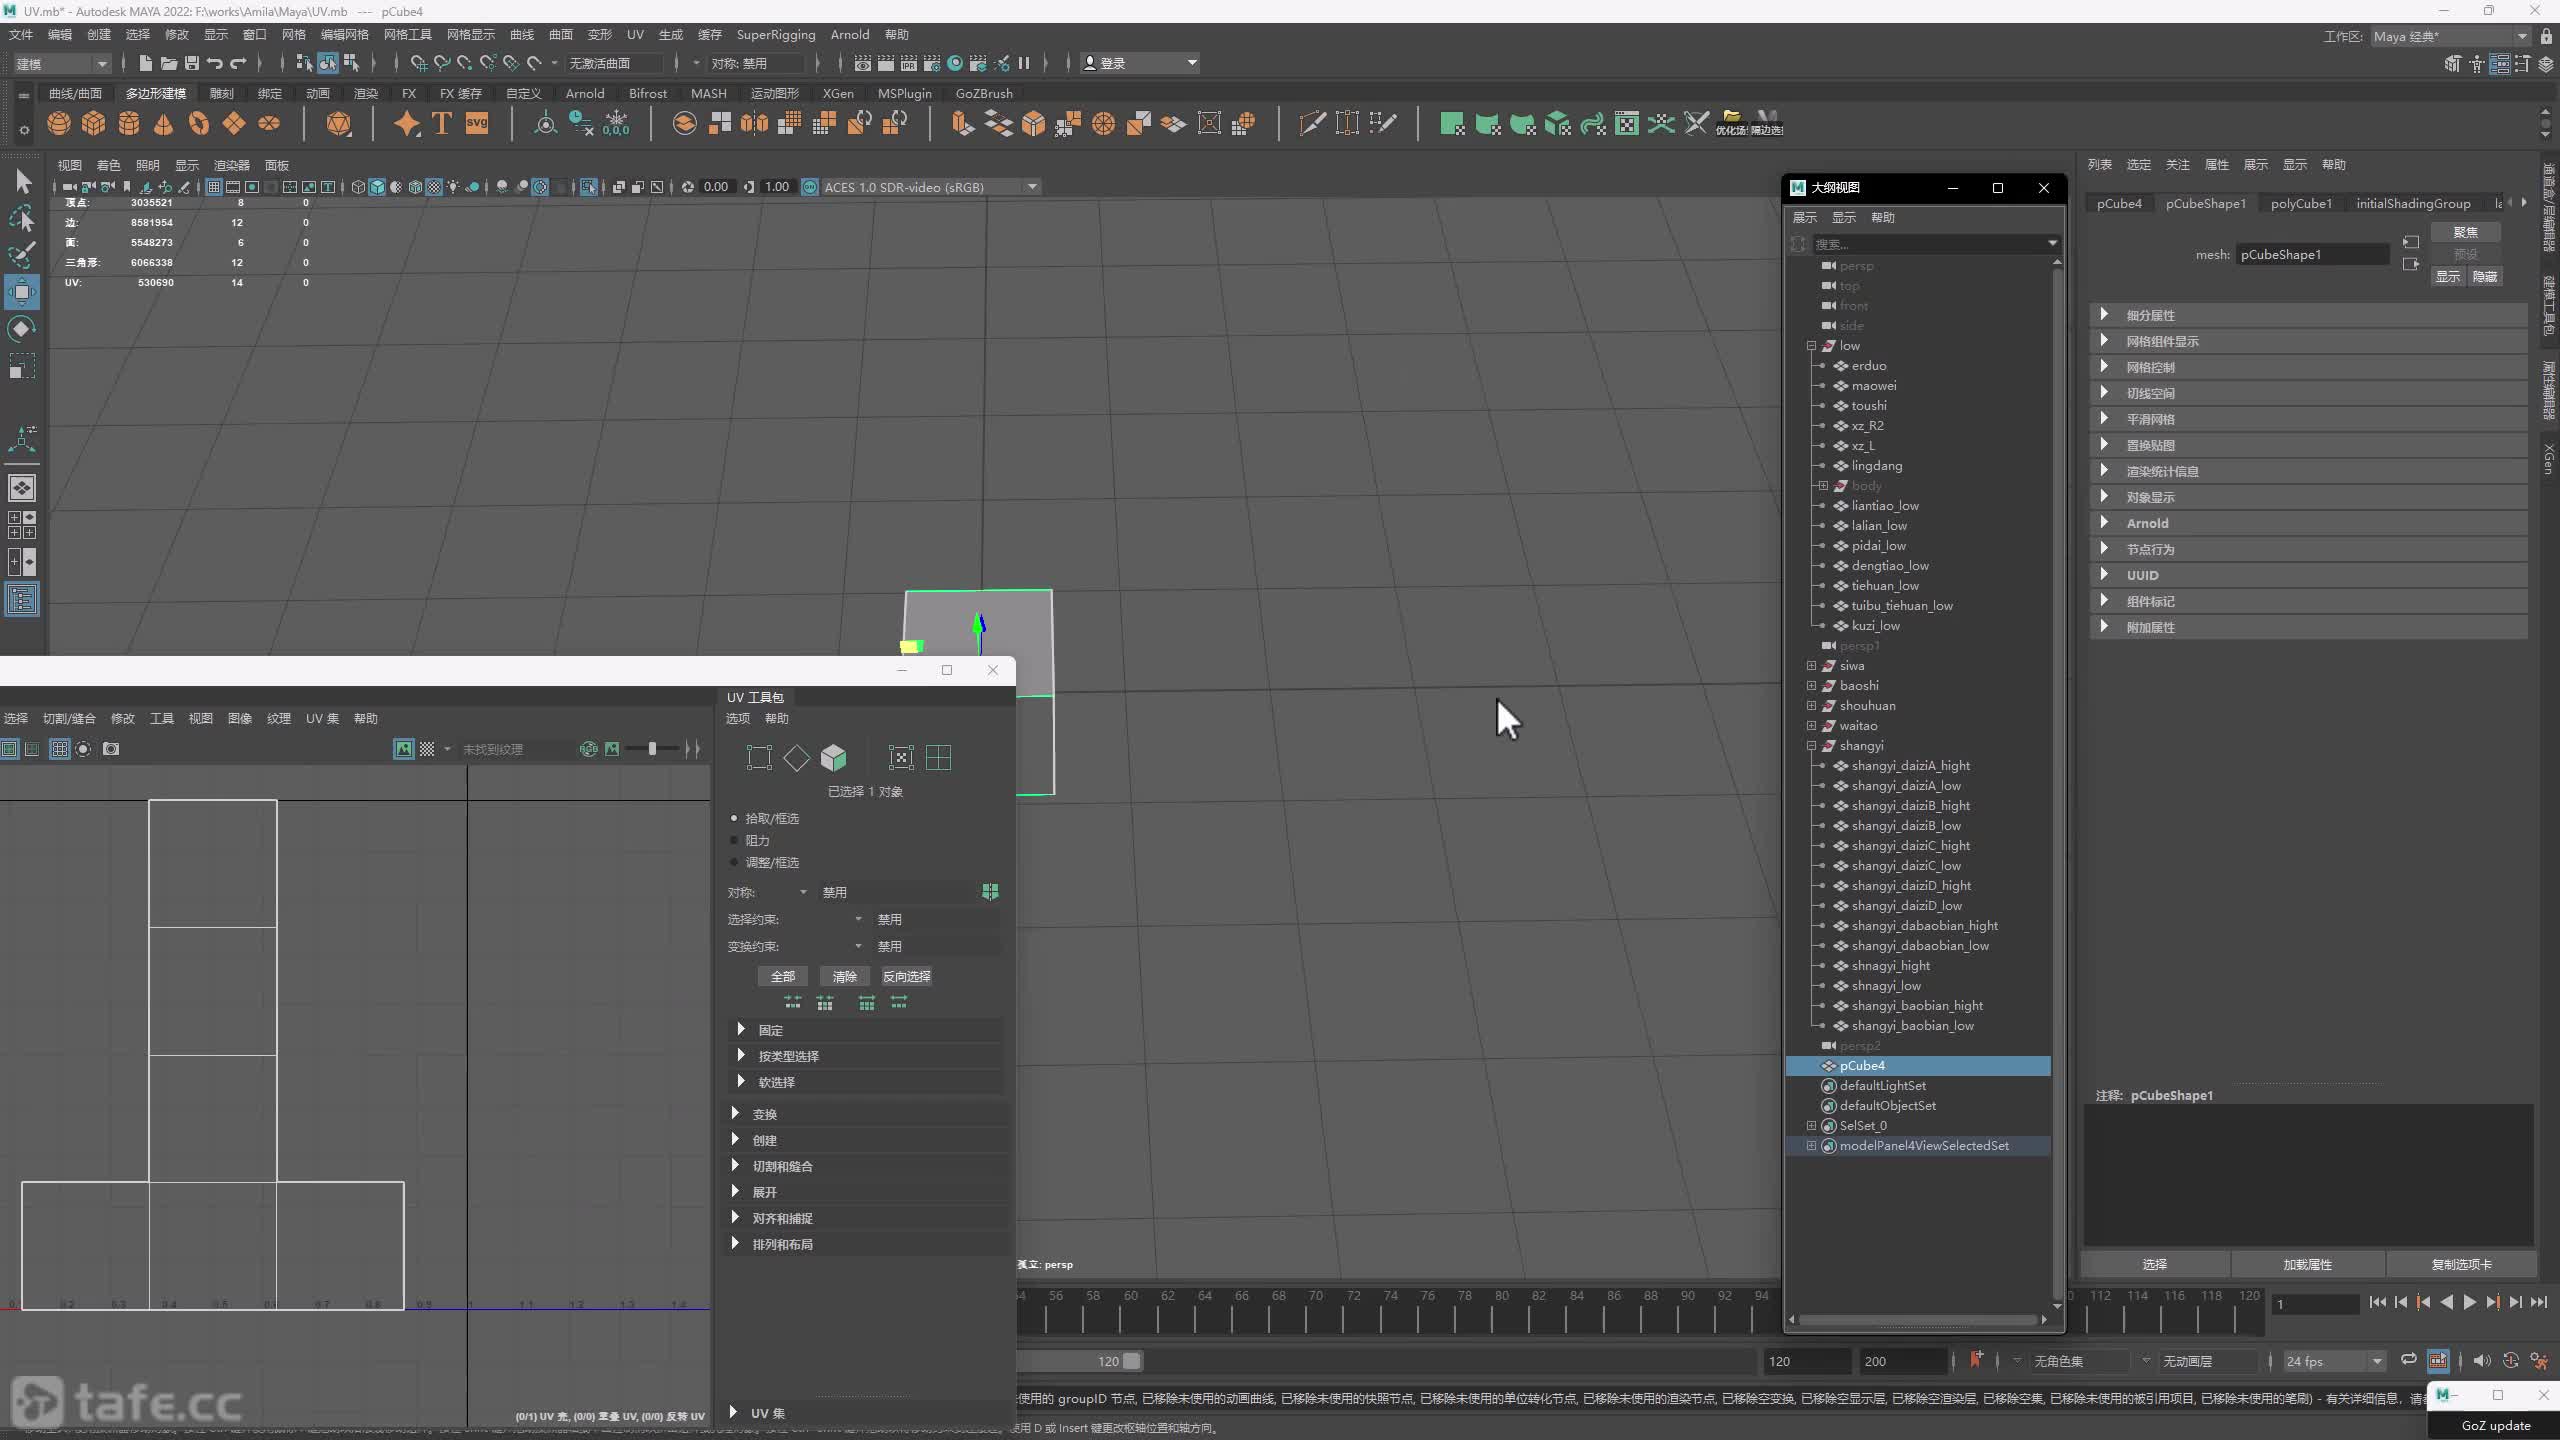Select the 调整/框选 radio option
This screenshot has width=2560, height=1440.
(x=733, y=862)
